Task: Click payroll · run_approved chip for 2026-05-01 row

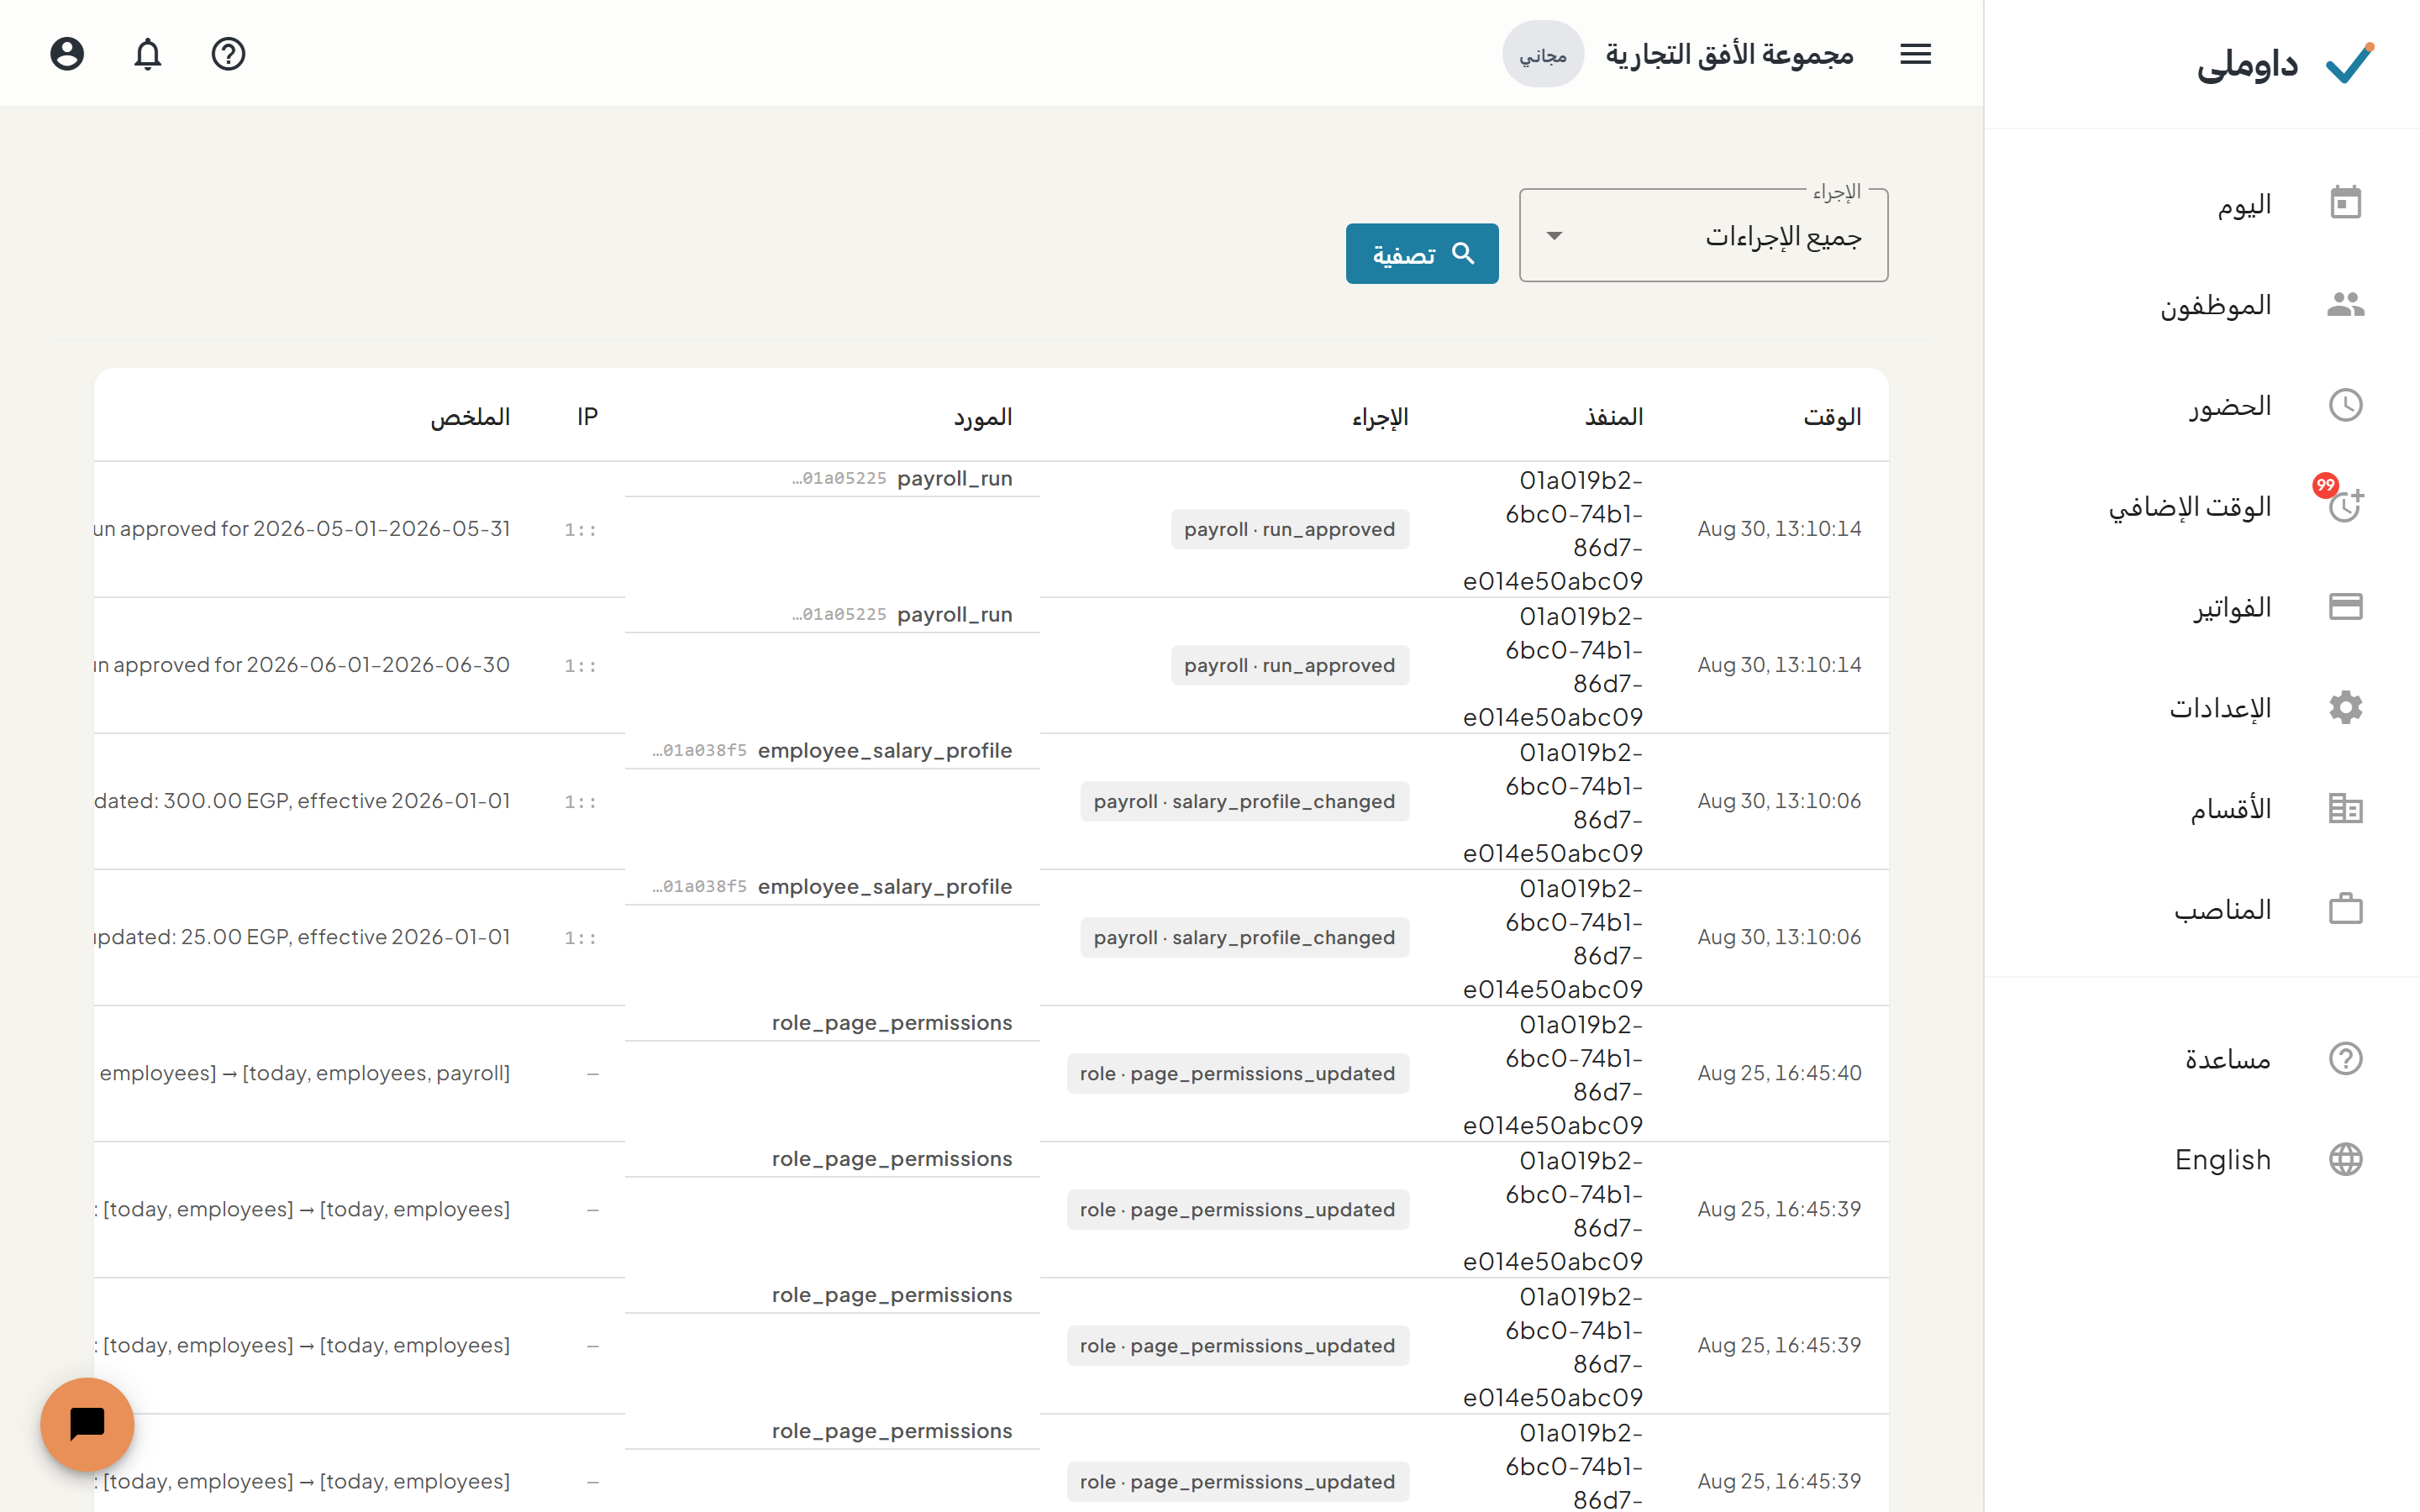Action: (1290, 529)
